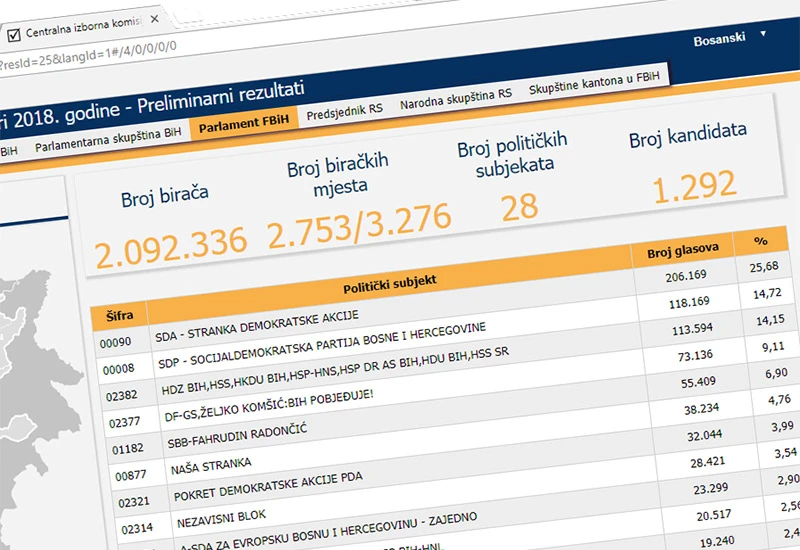Click the Šifra column header
The image size is (800, 550).
[119, 316]
